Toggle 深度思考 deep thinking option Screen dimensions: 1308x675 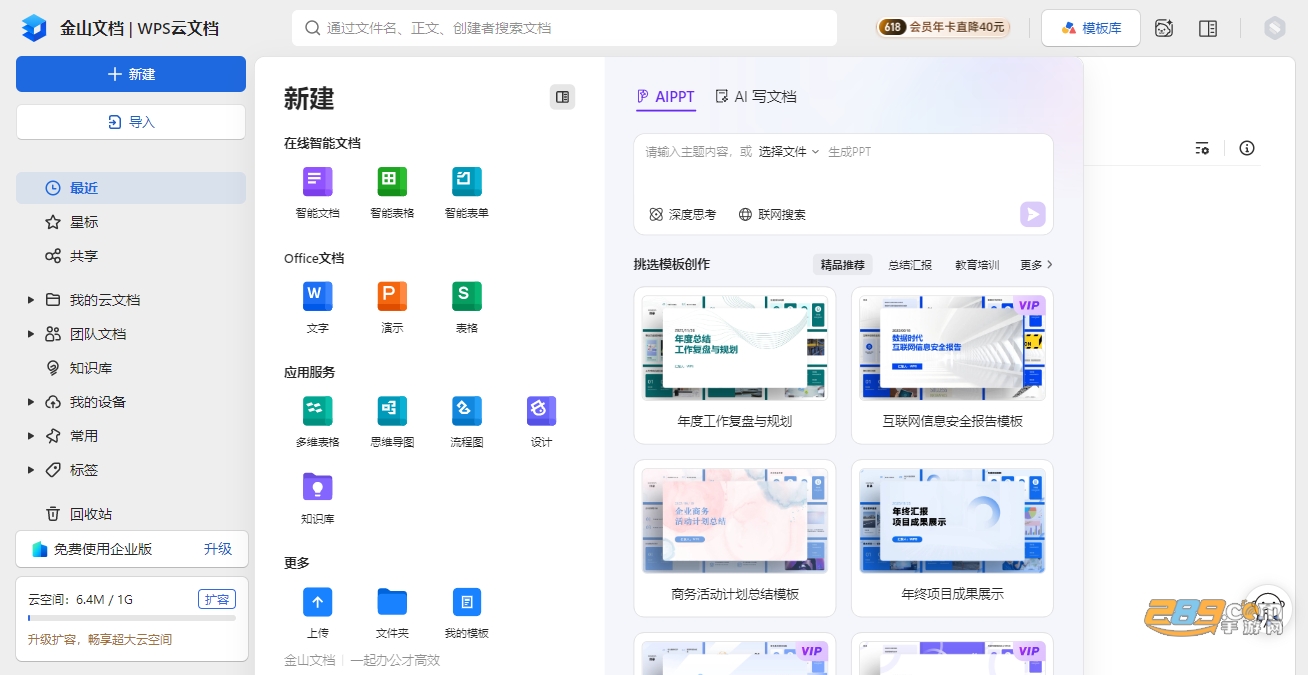click(683, 214)
